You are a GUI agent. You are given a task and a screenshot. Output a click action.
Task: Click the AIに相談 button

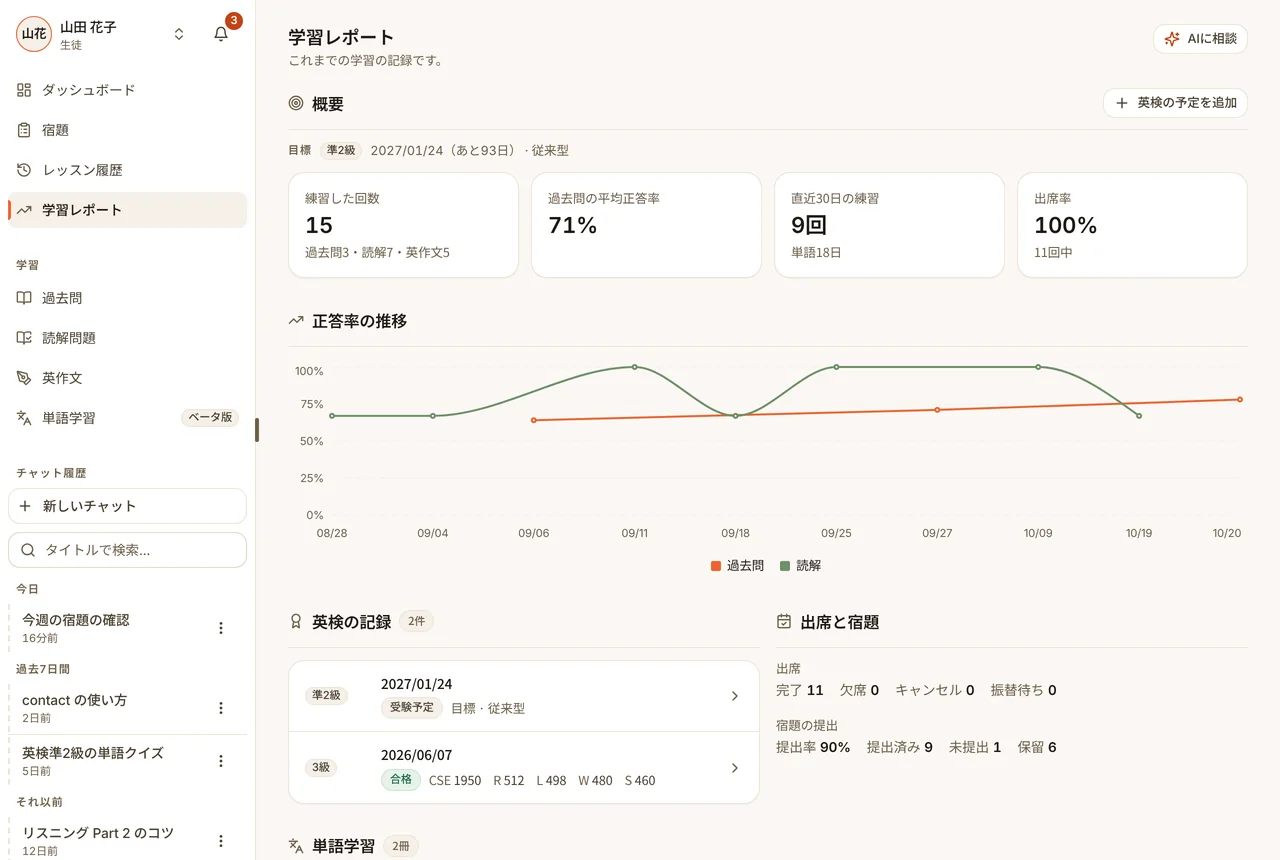tap(1200, 39)
